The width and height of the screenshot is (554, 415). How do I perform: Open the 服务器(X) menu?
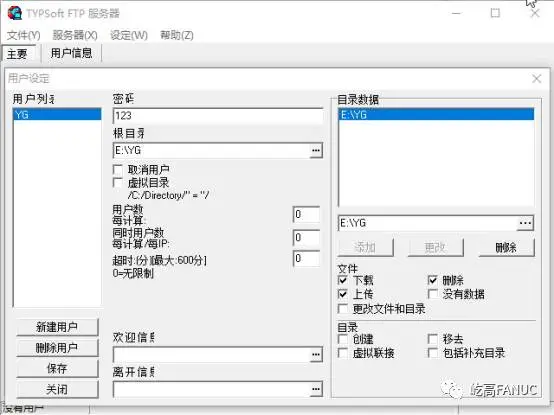(75, 35)
